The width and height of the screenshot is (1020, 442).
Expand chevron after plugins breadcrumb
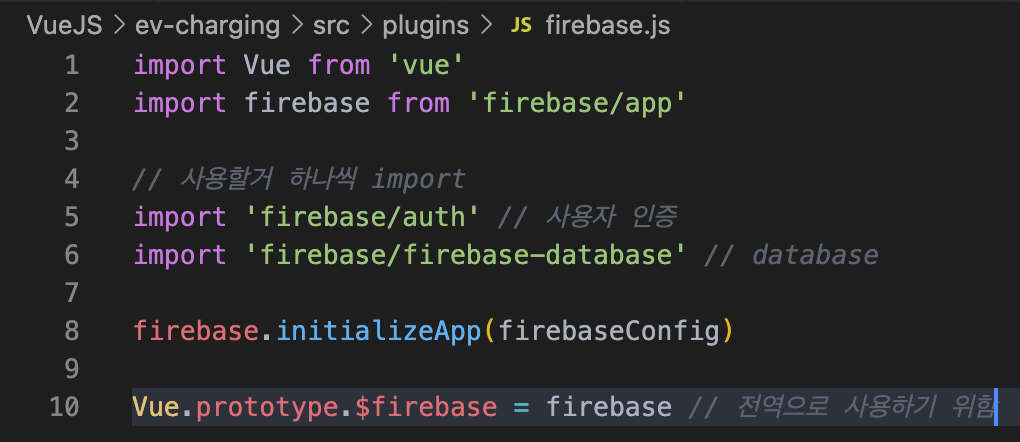tap(485, 26)
